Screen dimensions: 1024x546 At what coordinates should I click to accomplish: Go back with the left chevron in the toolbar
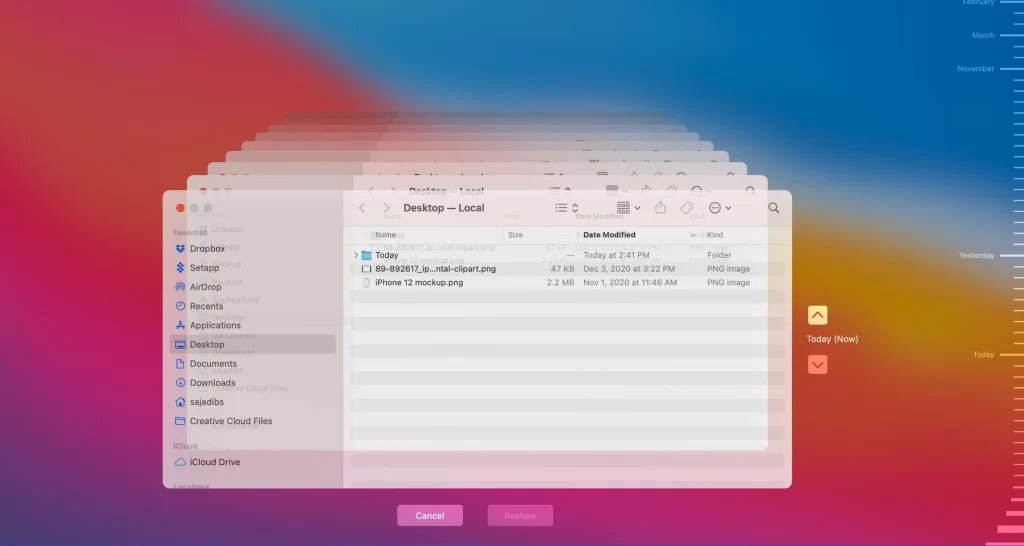click(362, 208)
